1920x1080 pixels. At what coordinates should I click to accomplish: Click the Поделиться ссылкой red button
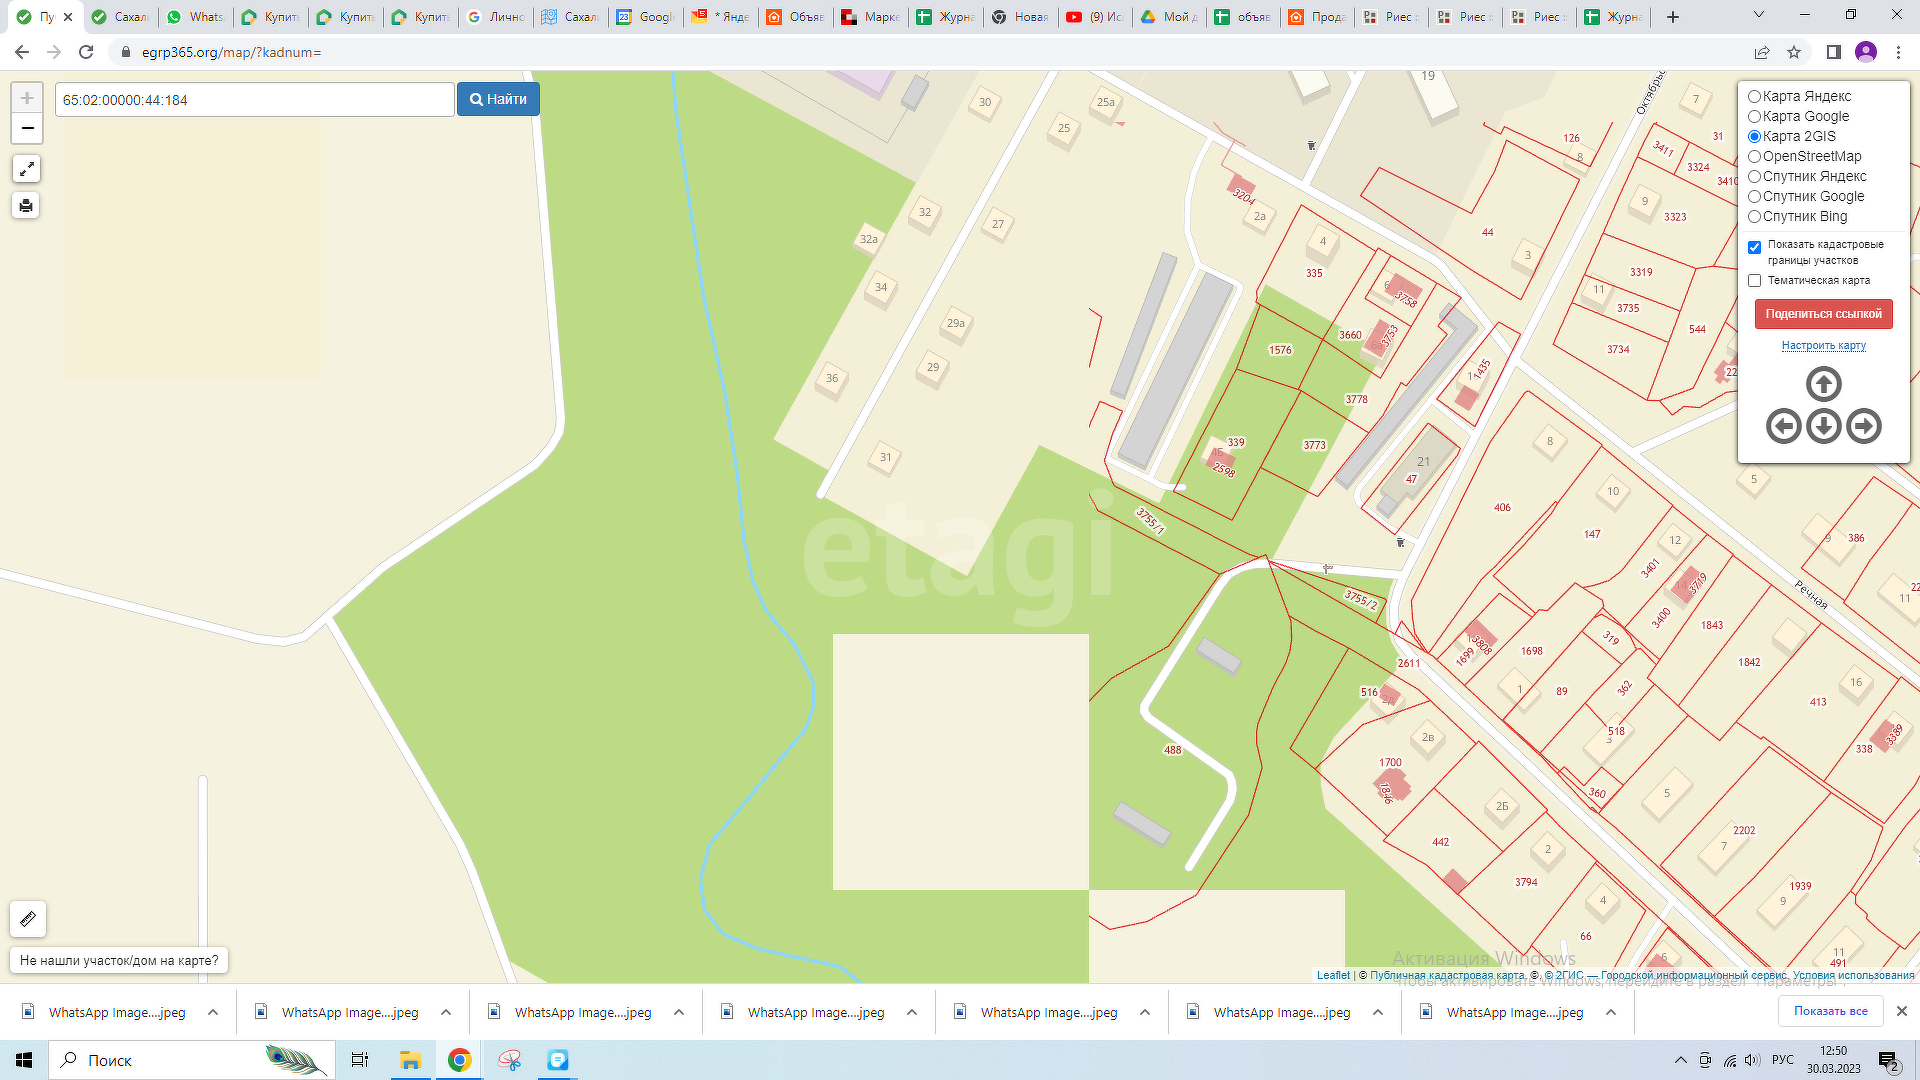[1823, 314]
